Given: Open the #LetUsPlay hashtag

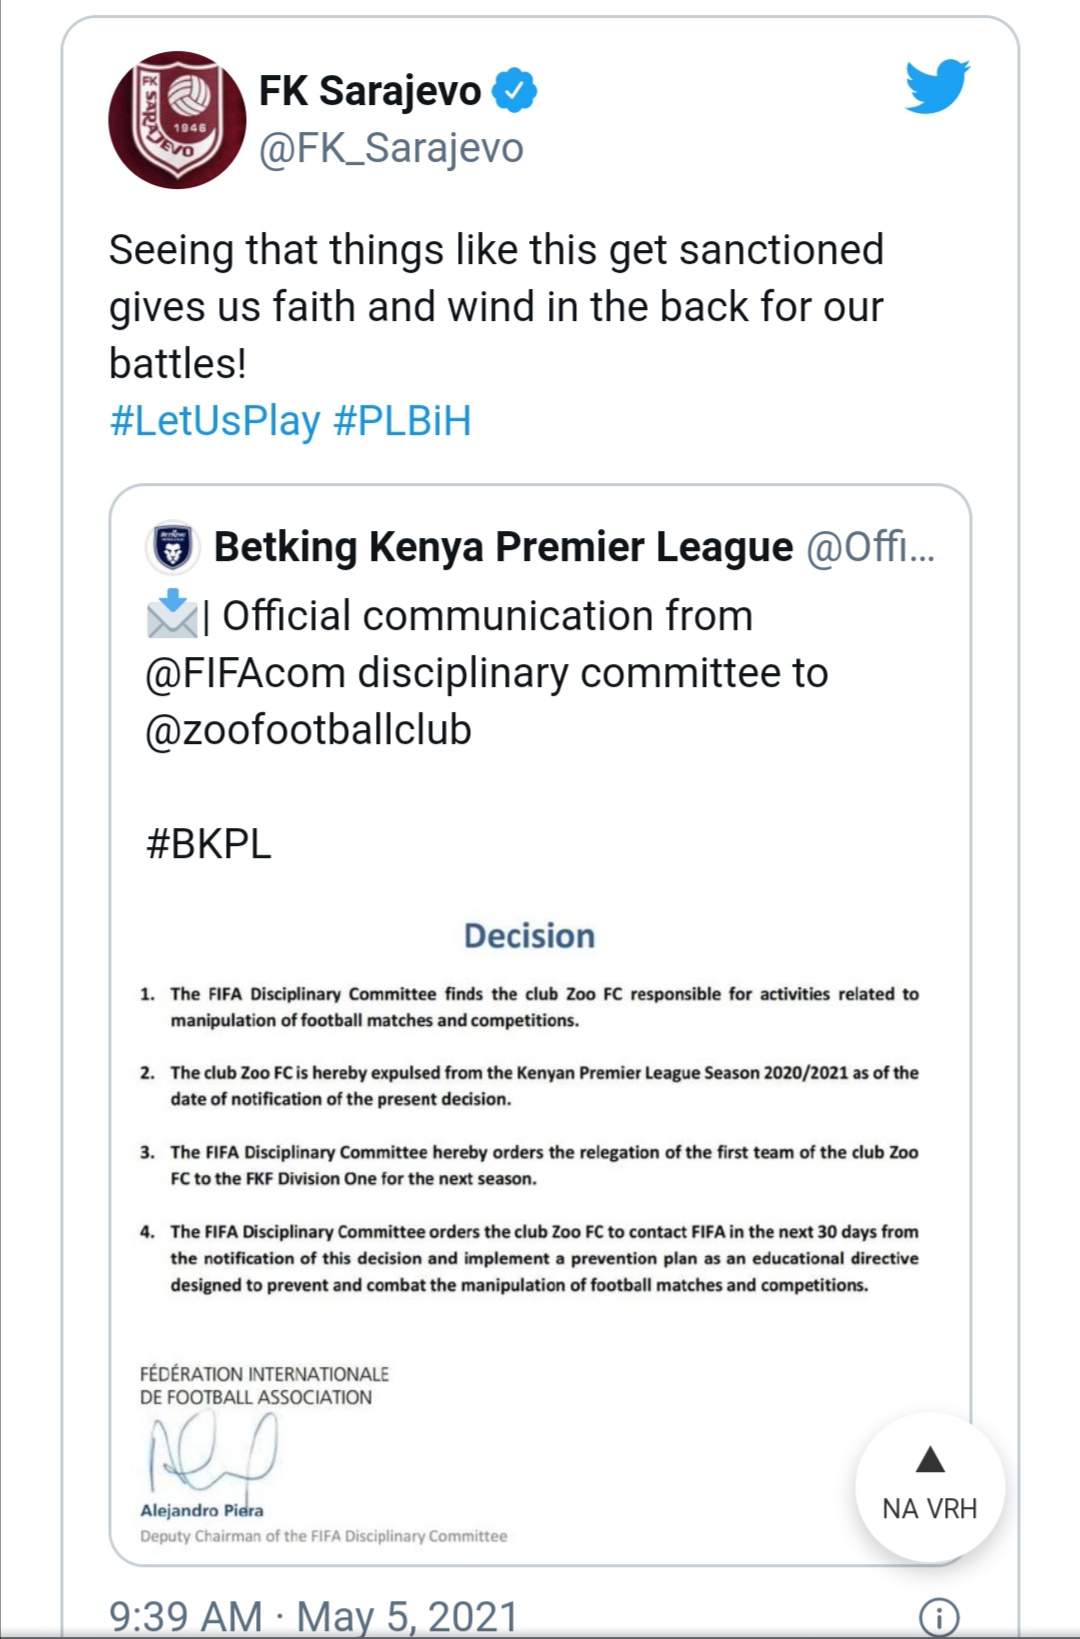Looking at the screenshot, I should click(x=215, y=421).
